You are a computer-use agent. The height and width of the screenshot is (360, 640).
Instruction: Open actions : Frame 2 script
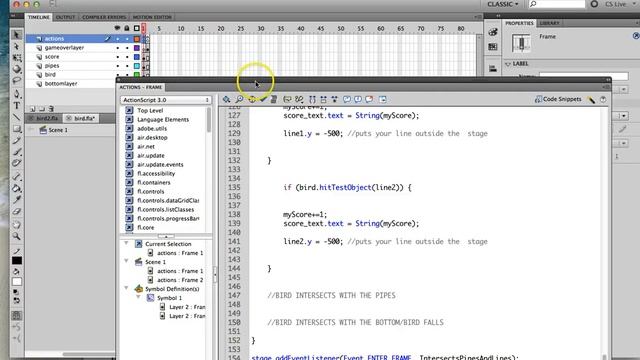pyautogui.click(x=180, y=280)
